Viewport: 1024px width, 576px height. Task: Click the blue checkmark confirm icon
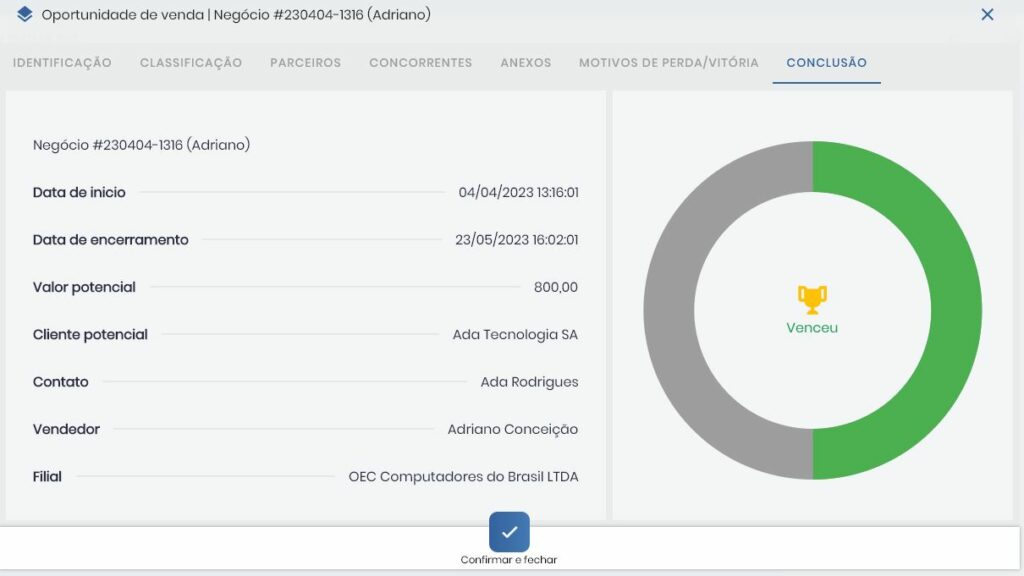(509, 532)
